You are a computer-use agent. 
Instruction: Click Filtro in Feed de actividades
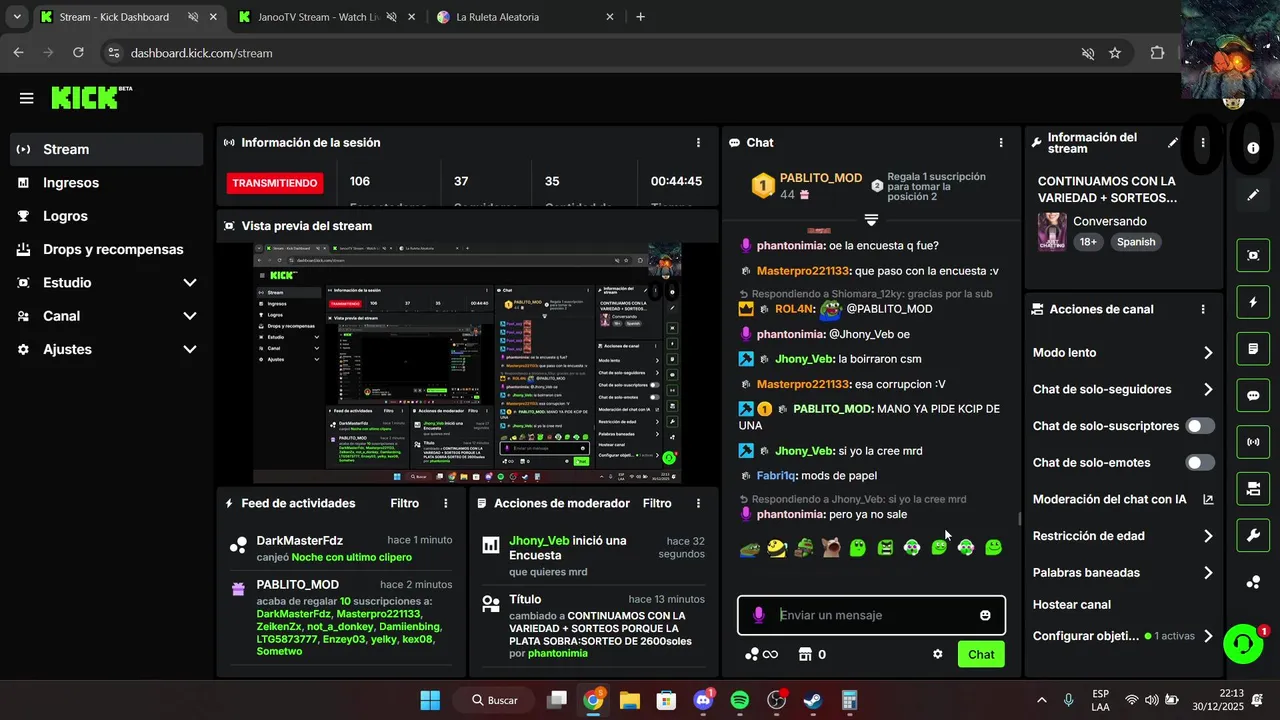(404, 504)
